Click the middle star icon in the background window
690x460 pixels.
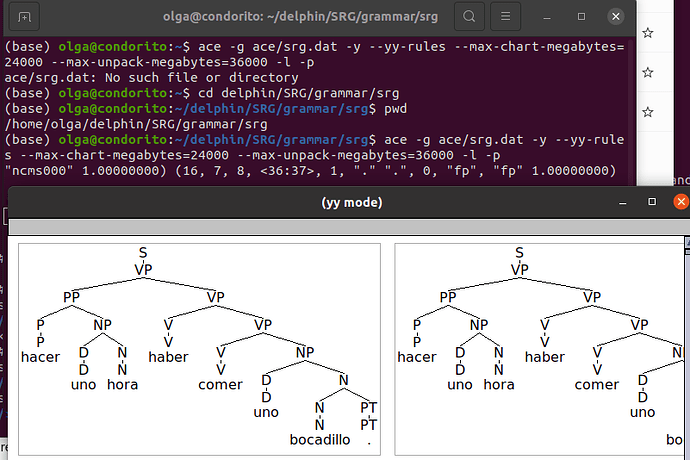click(x=647, y=72)
